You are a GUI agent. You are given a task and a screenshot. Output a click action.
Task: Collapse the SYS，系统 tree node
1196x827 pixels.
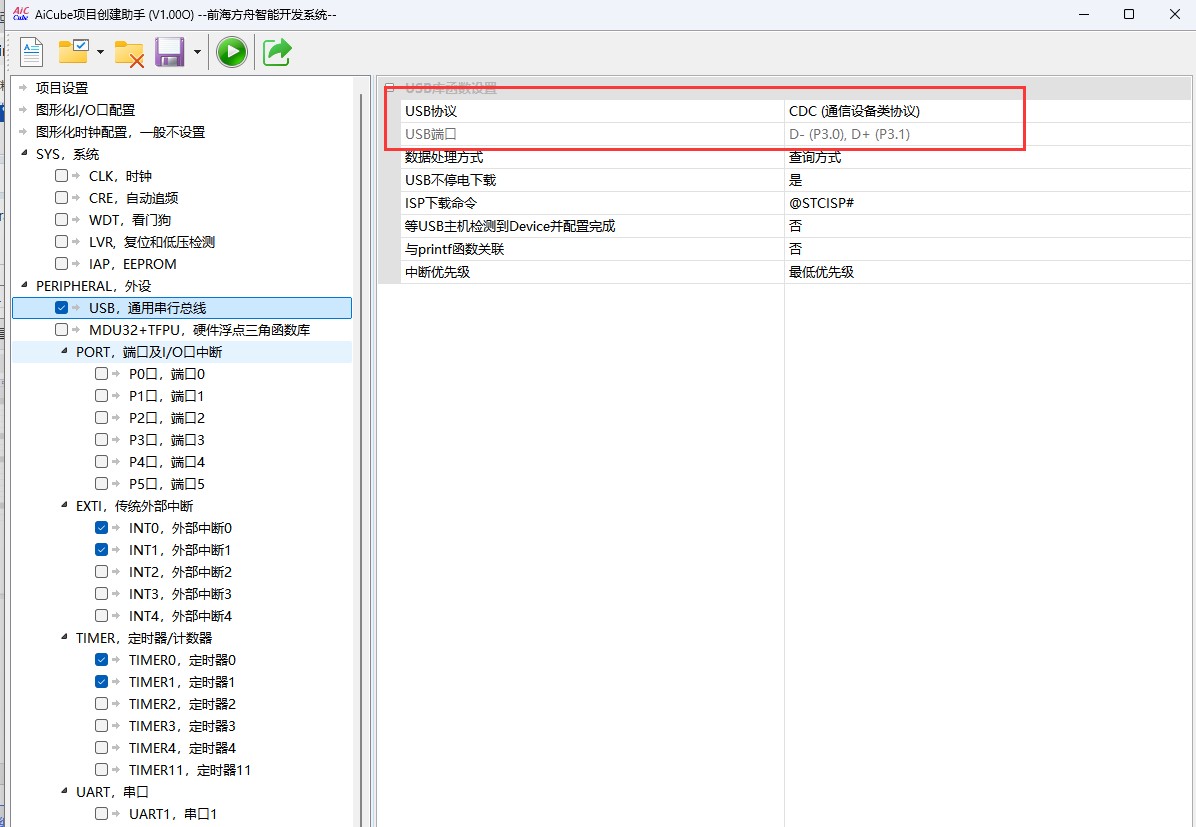[24, 154]
